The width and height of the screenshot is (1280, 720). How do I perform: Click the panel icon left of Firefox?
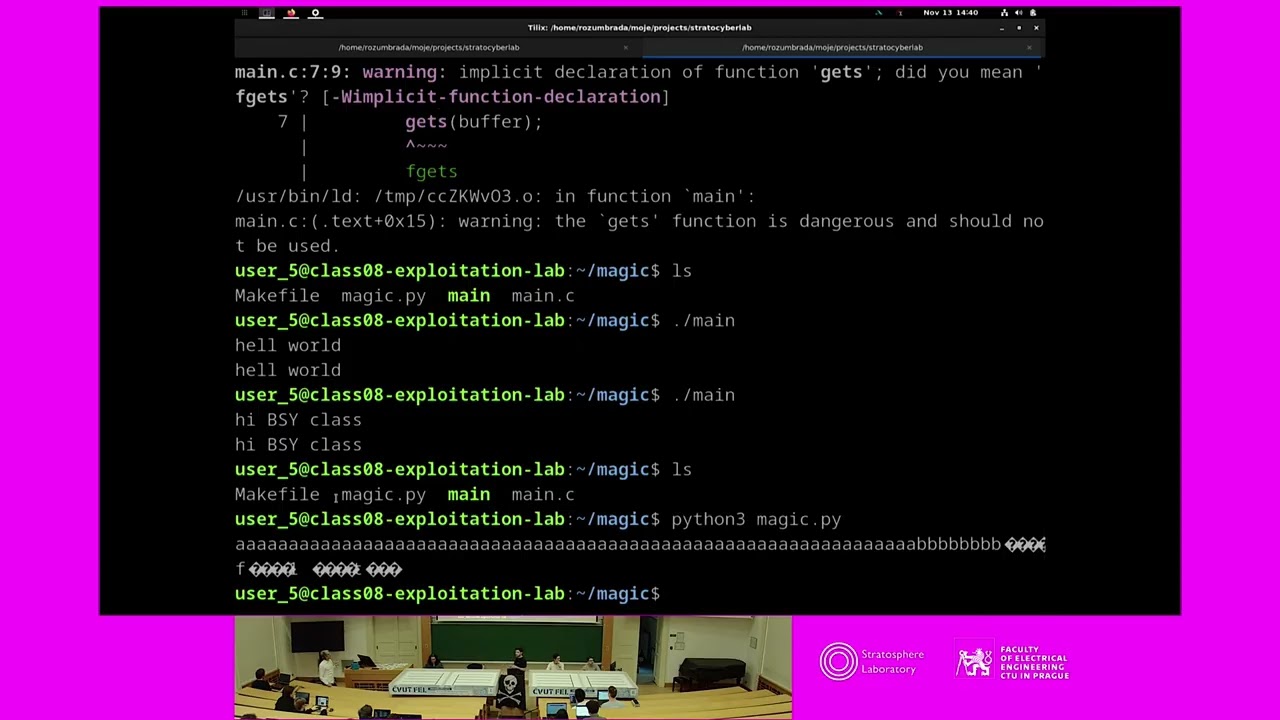(x=267, y=13)
